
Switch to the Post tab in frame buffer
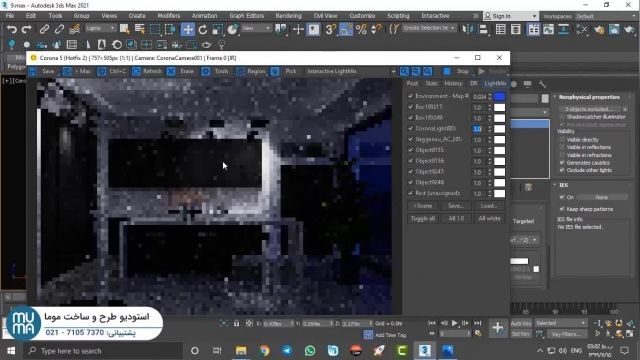click(412, 84)
